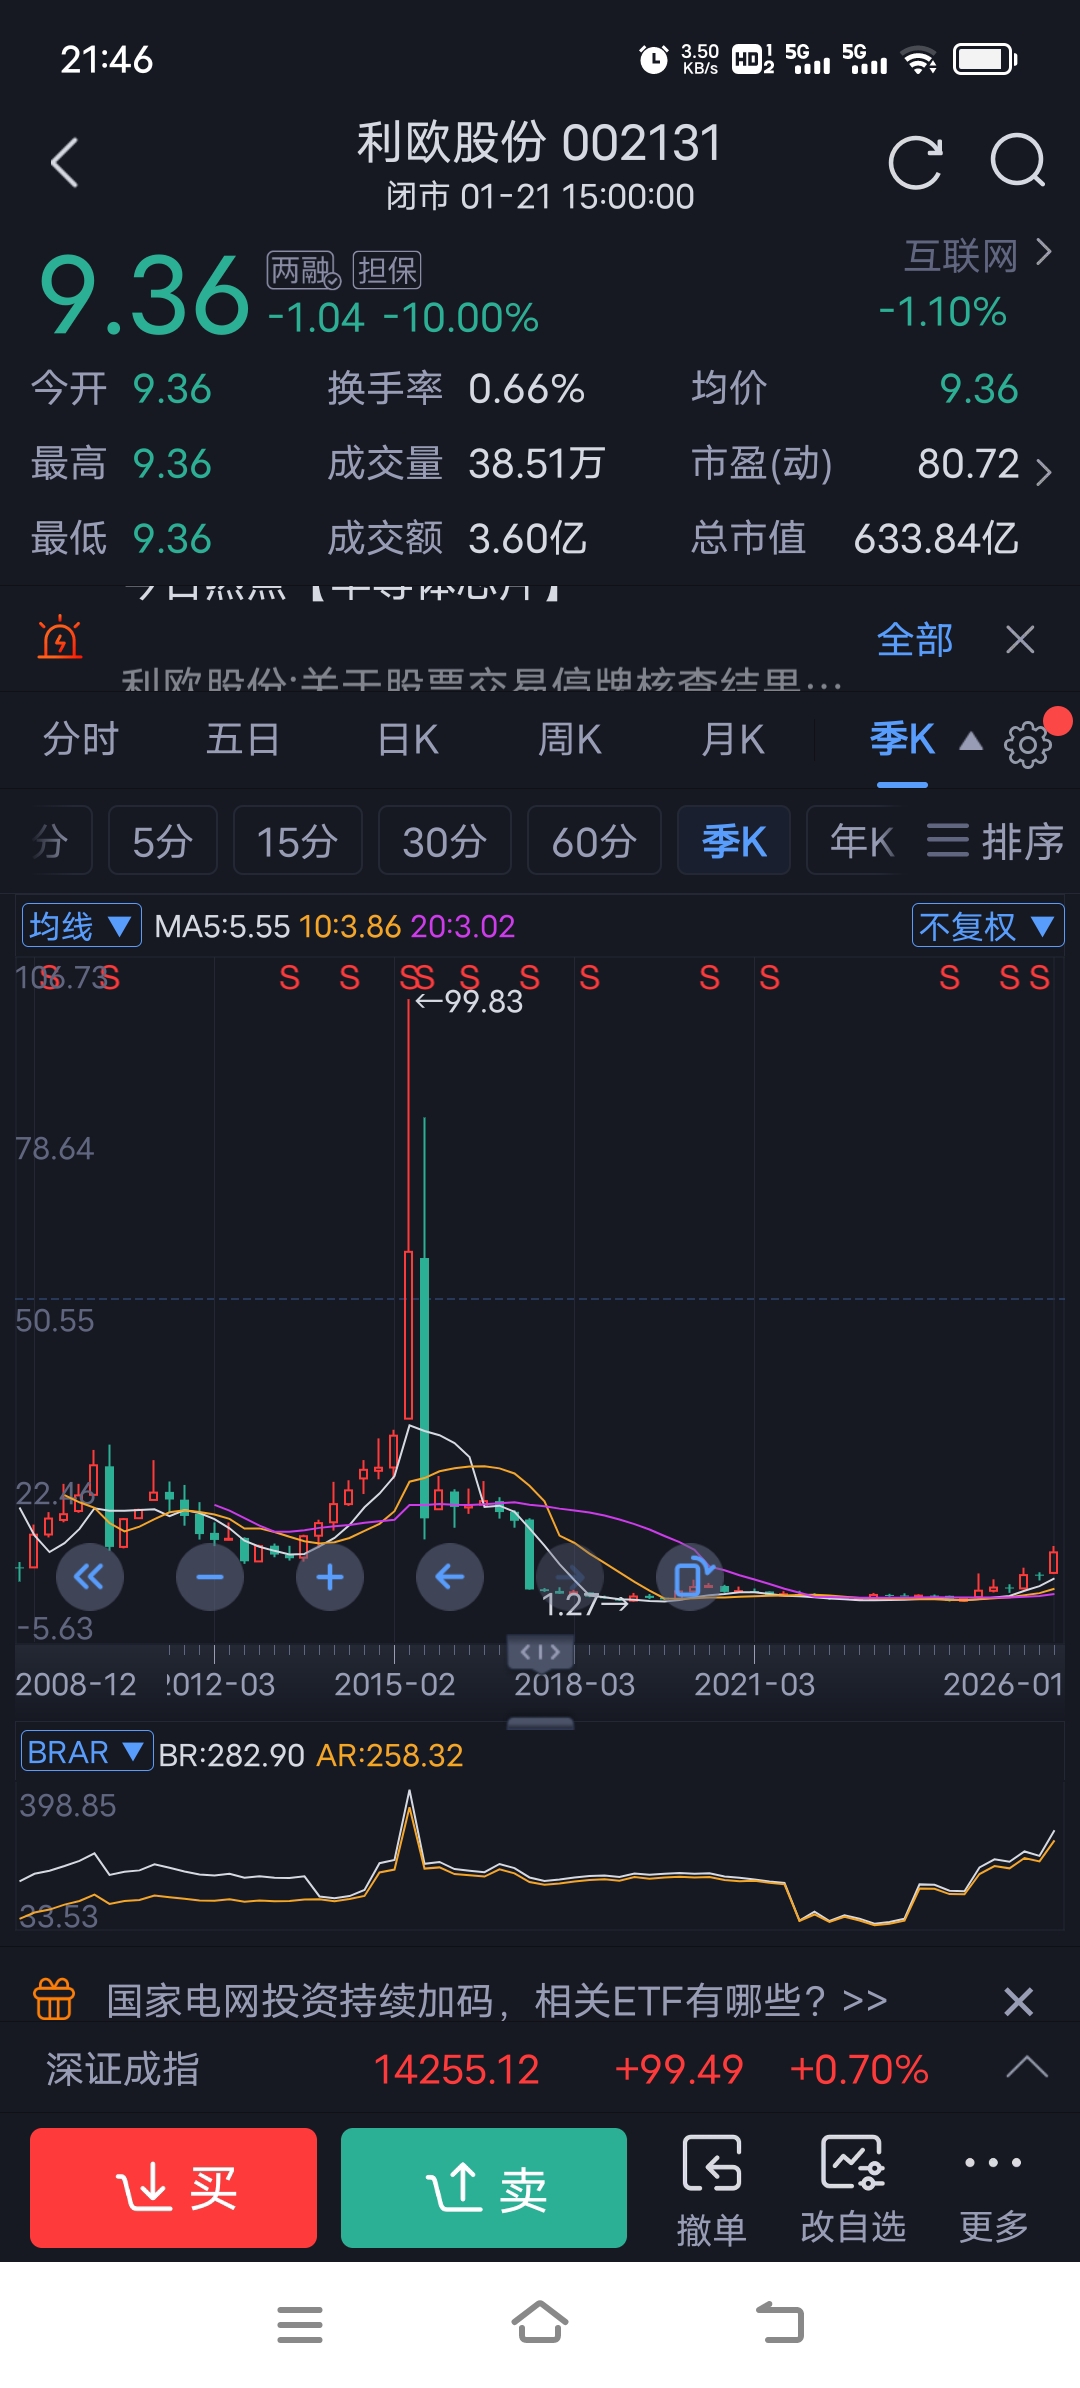
Task: Tap the 利欧股份 002131 title
Action: click(540, 143)
